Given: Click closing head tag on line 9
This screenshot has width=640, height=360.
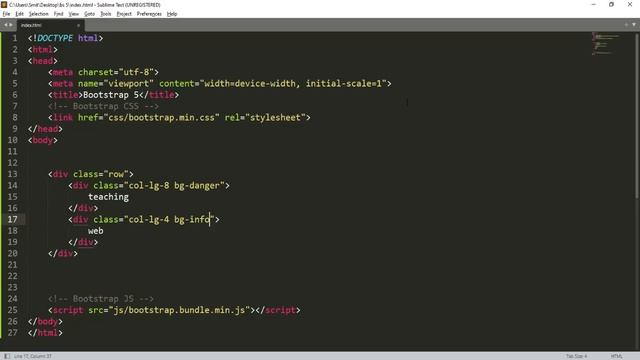Looking at the screenshot, I should (45, 129).
